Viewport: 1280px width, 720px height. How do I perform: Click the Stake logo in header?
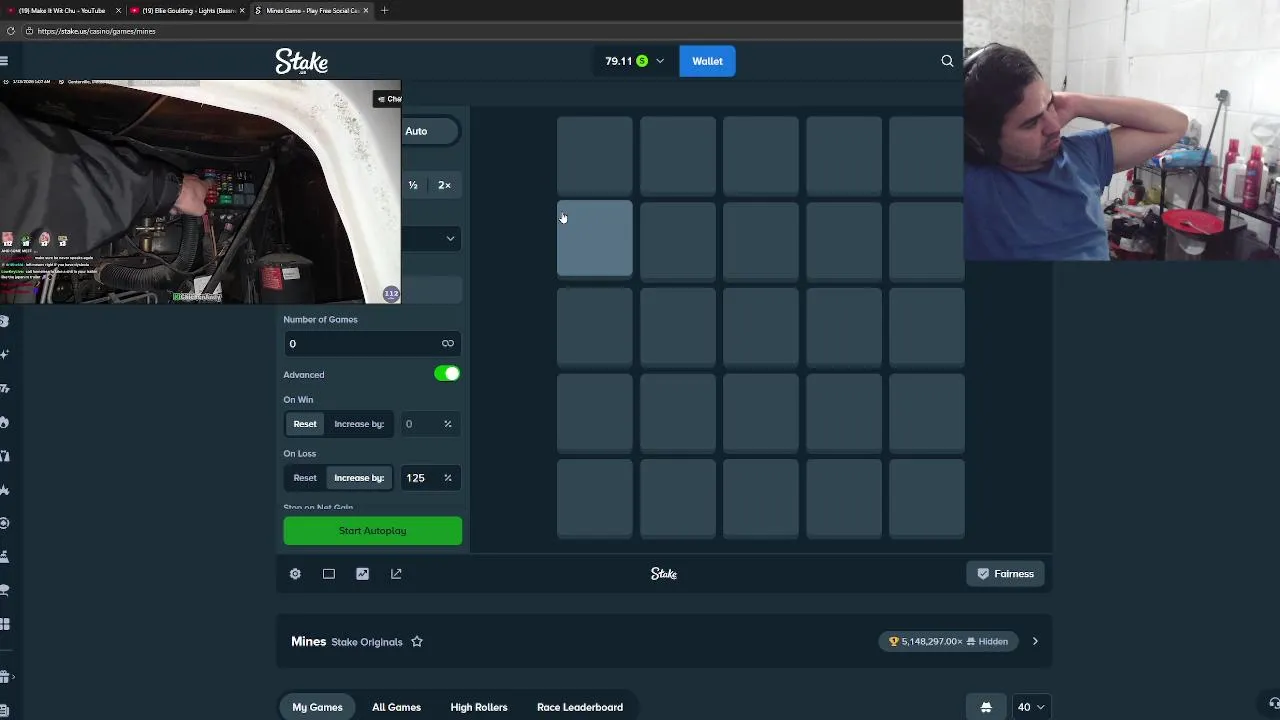click(302, 62)
